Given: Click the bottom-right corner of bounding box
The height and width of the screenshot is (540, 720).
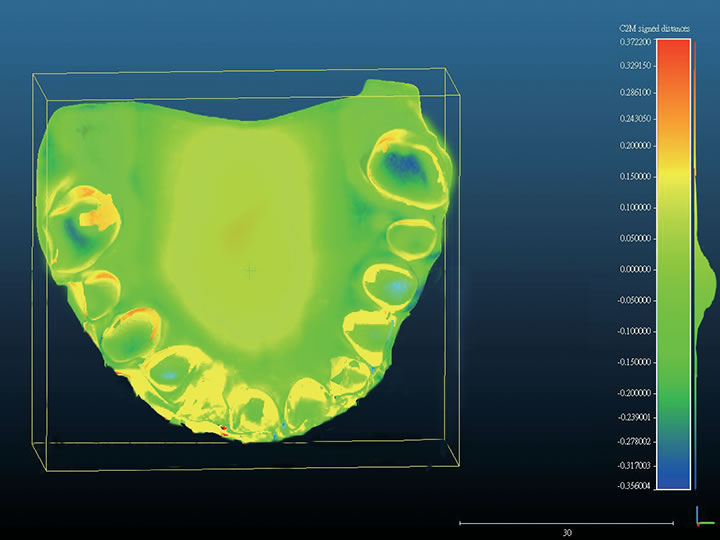Looking at the screenshot, I should 462,465.
